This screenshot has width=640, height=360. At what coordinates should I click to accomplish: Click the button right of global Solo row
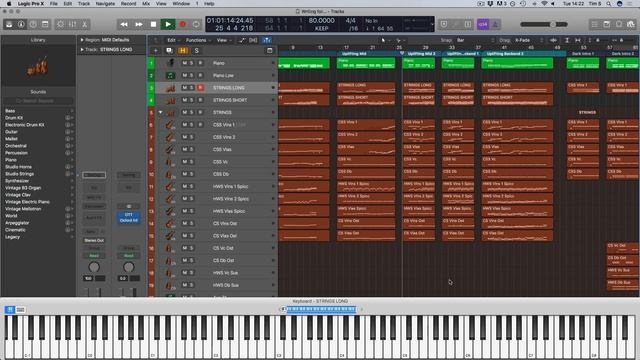tap(269, 51)
